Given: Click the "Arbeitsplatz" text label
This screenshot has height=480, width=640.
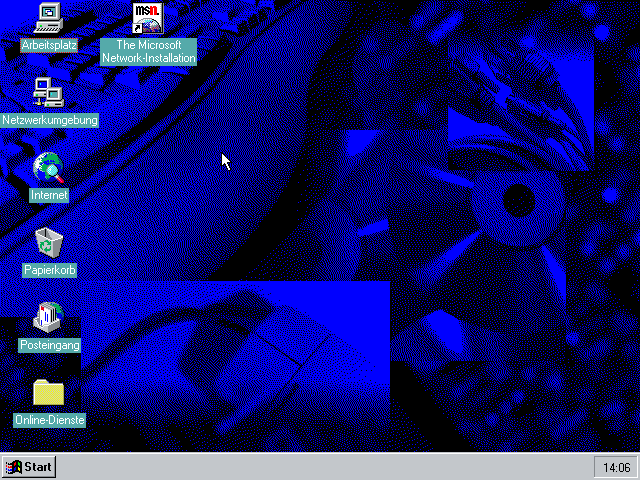Looking at the screenshot, I should click(x=49, y=45).
